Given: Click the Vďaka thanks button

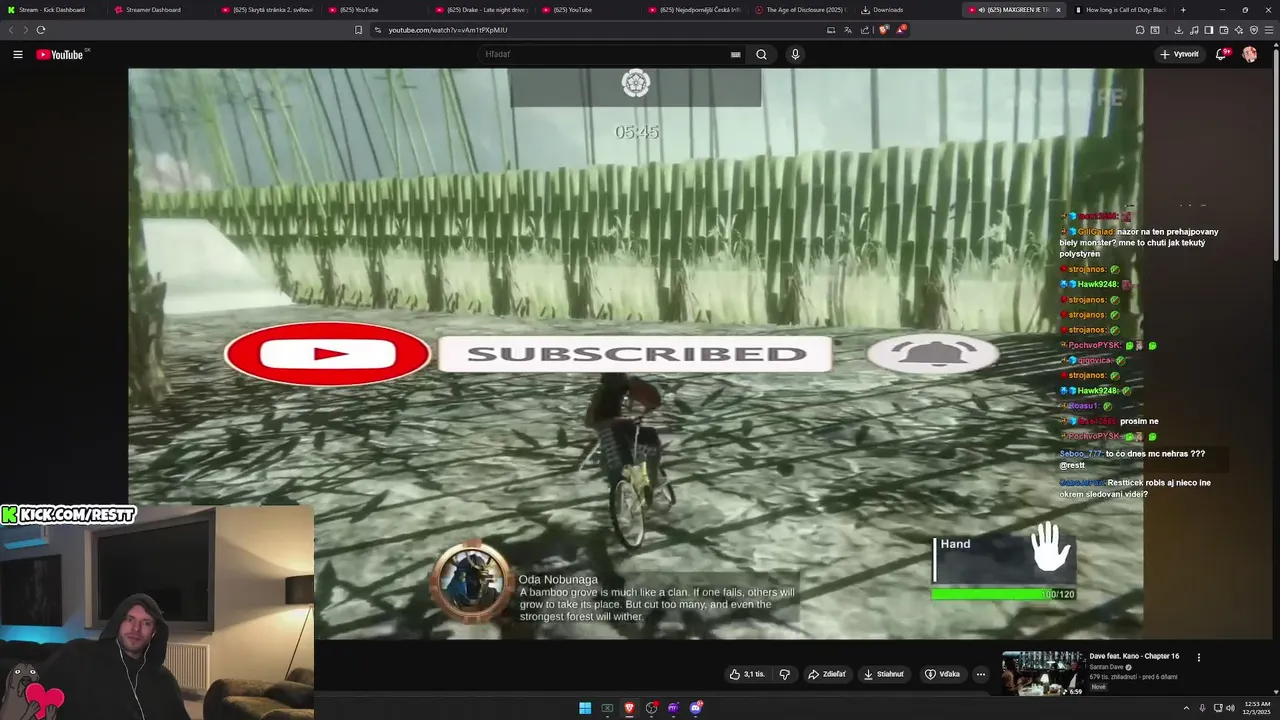Looking at the screenshot, I should tap(943, 674).
